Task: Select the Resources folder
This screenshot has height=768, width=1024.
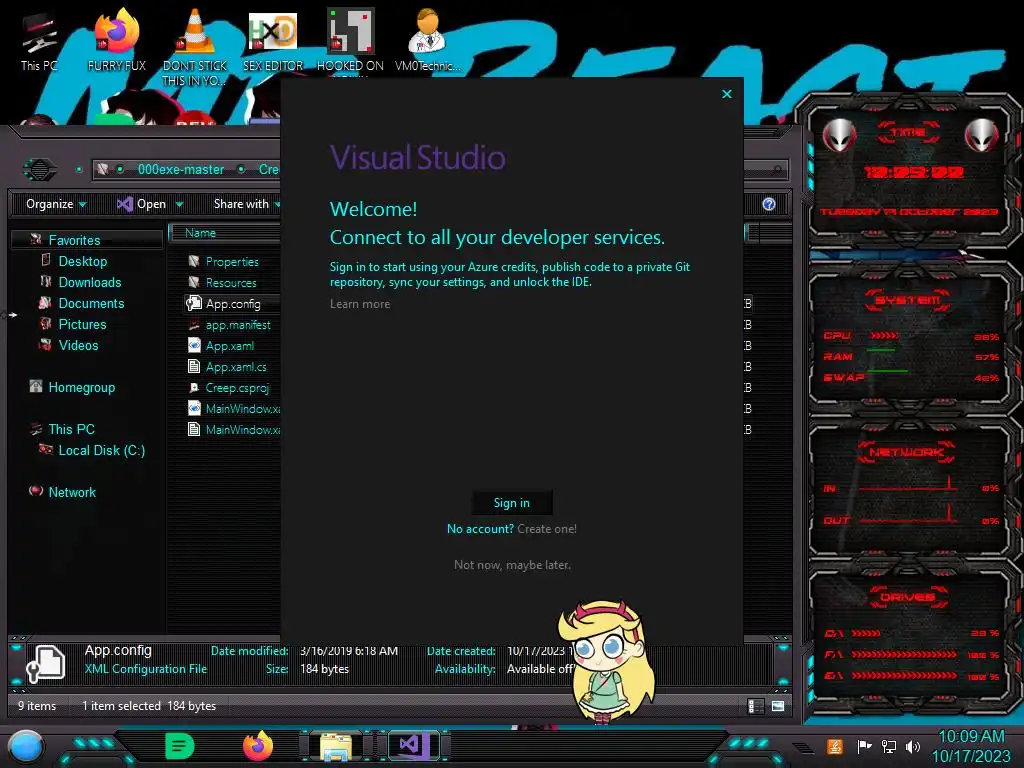Action: [x=231, y=283]
